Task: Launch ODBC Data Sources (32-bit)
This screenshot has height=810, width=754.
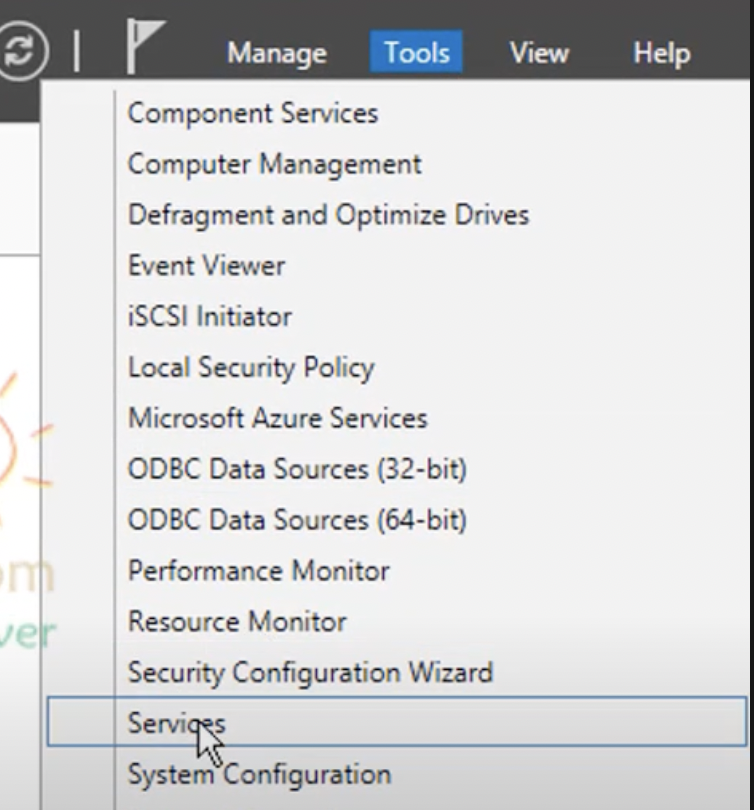Action: (296, 469)
